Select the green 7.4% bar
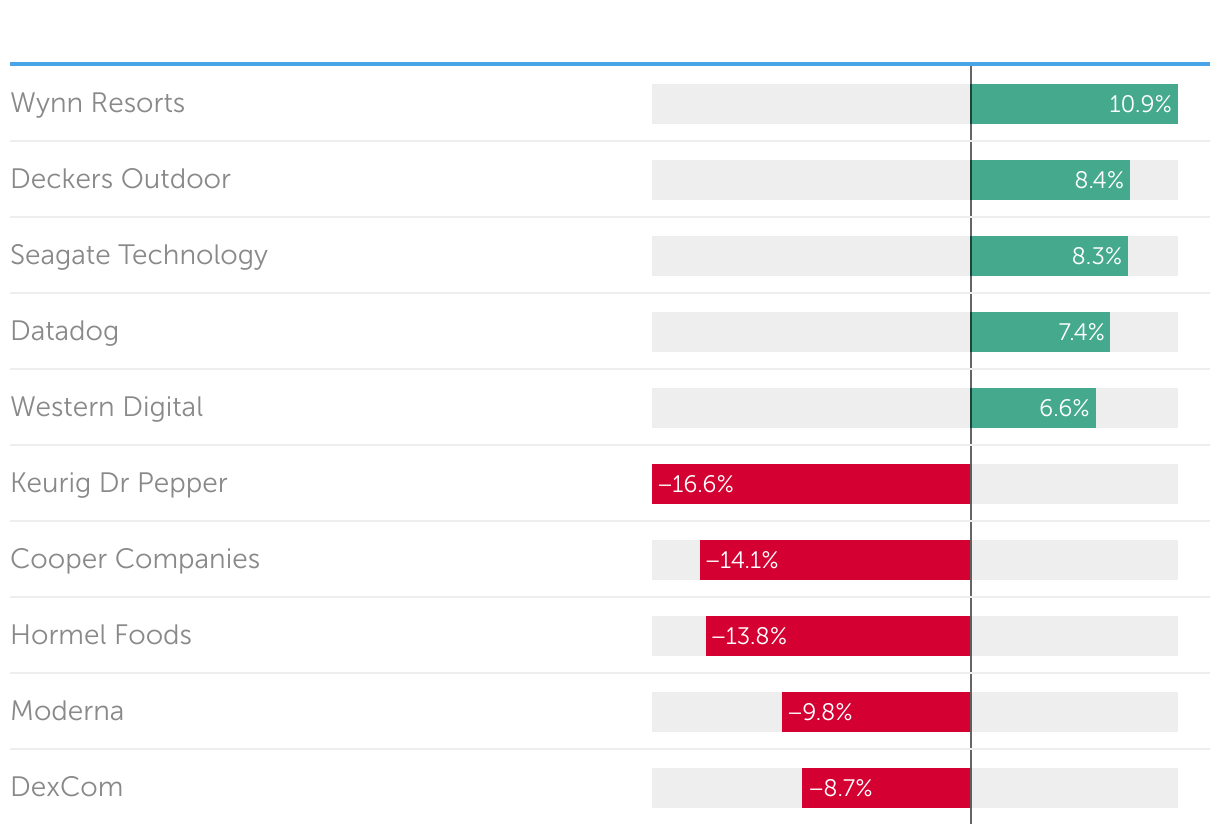Viewport: 1220px width, 834px height. click(1040, 332)
